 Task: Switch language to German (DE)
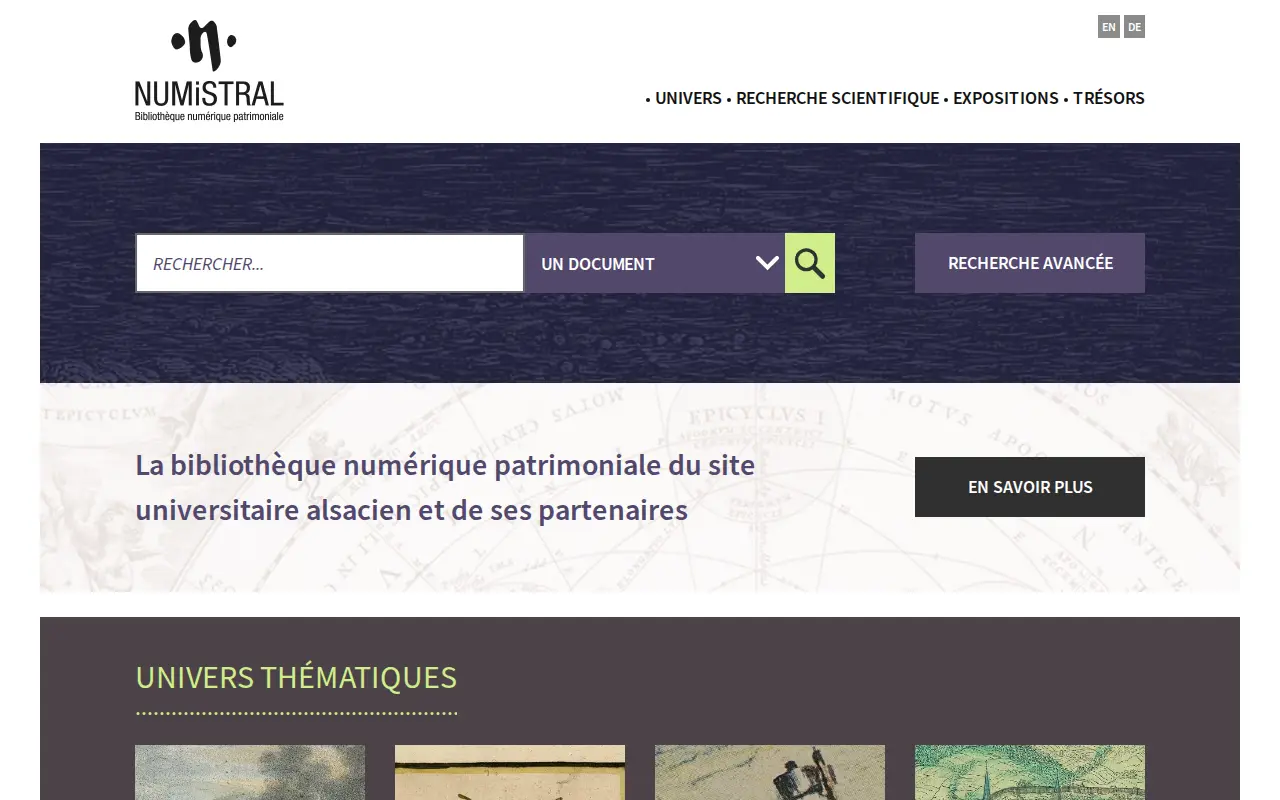point(1134,27)
